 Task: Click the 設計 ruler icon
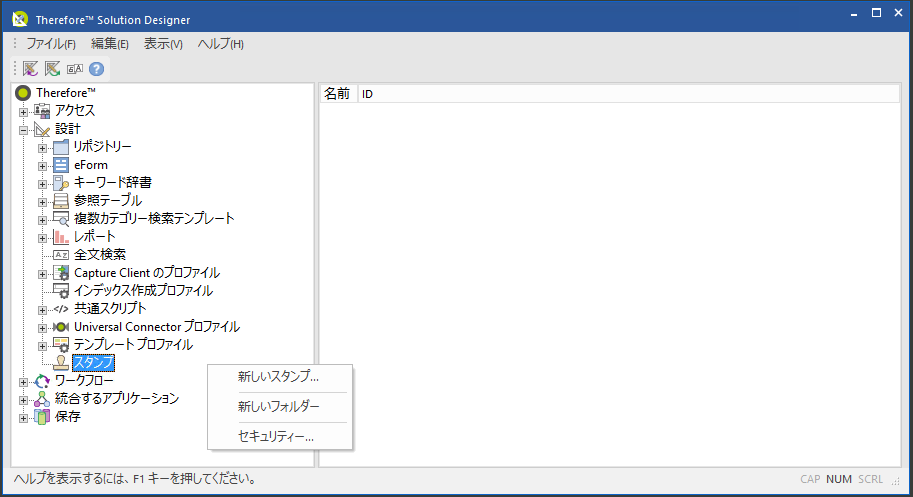tap(42, 129)
